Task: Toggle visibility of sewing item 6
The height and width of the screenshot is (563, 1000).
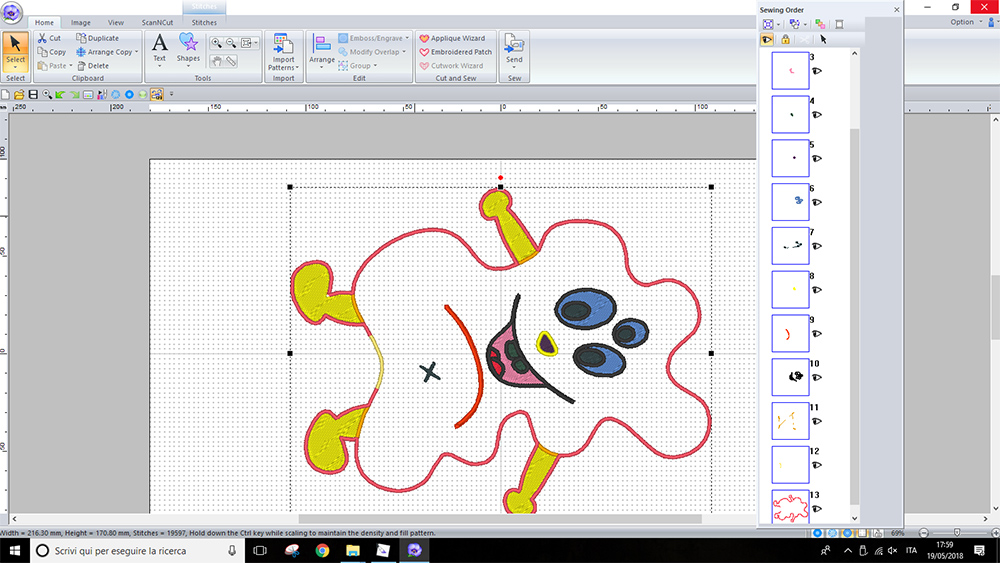Action: tap(817, 202)
